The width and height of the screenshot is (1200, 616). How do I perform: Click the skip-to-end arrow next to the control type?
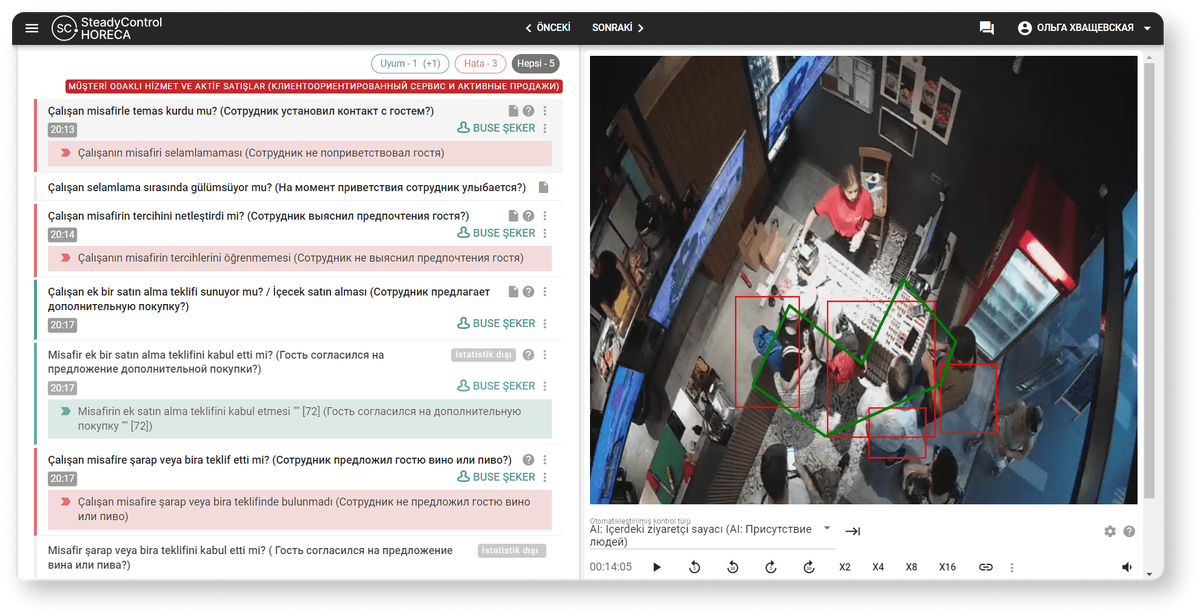click(x=852, y=531)
